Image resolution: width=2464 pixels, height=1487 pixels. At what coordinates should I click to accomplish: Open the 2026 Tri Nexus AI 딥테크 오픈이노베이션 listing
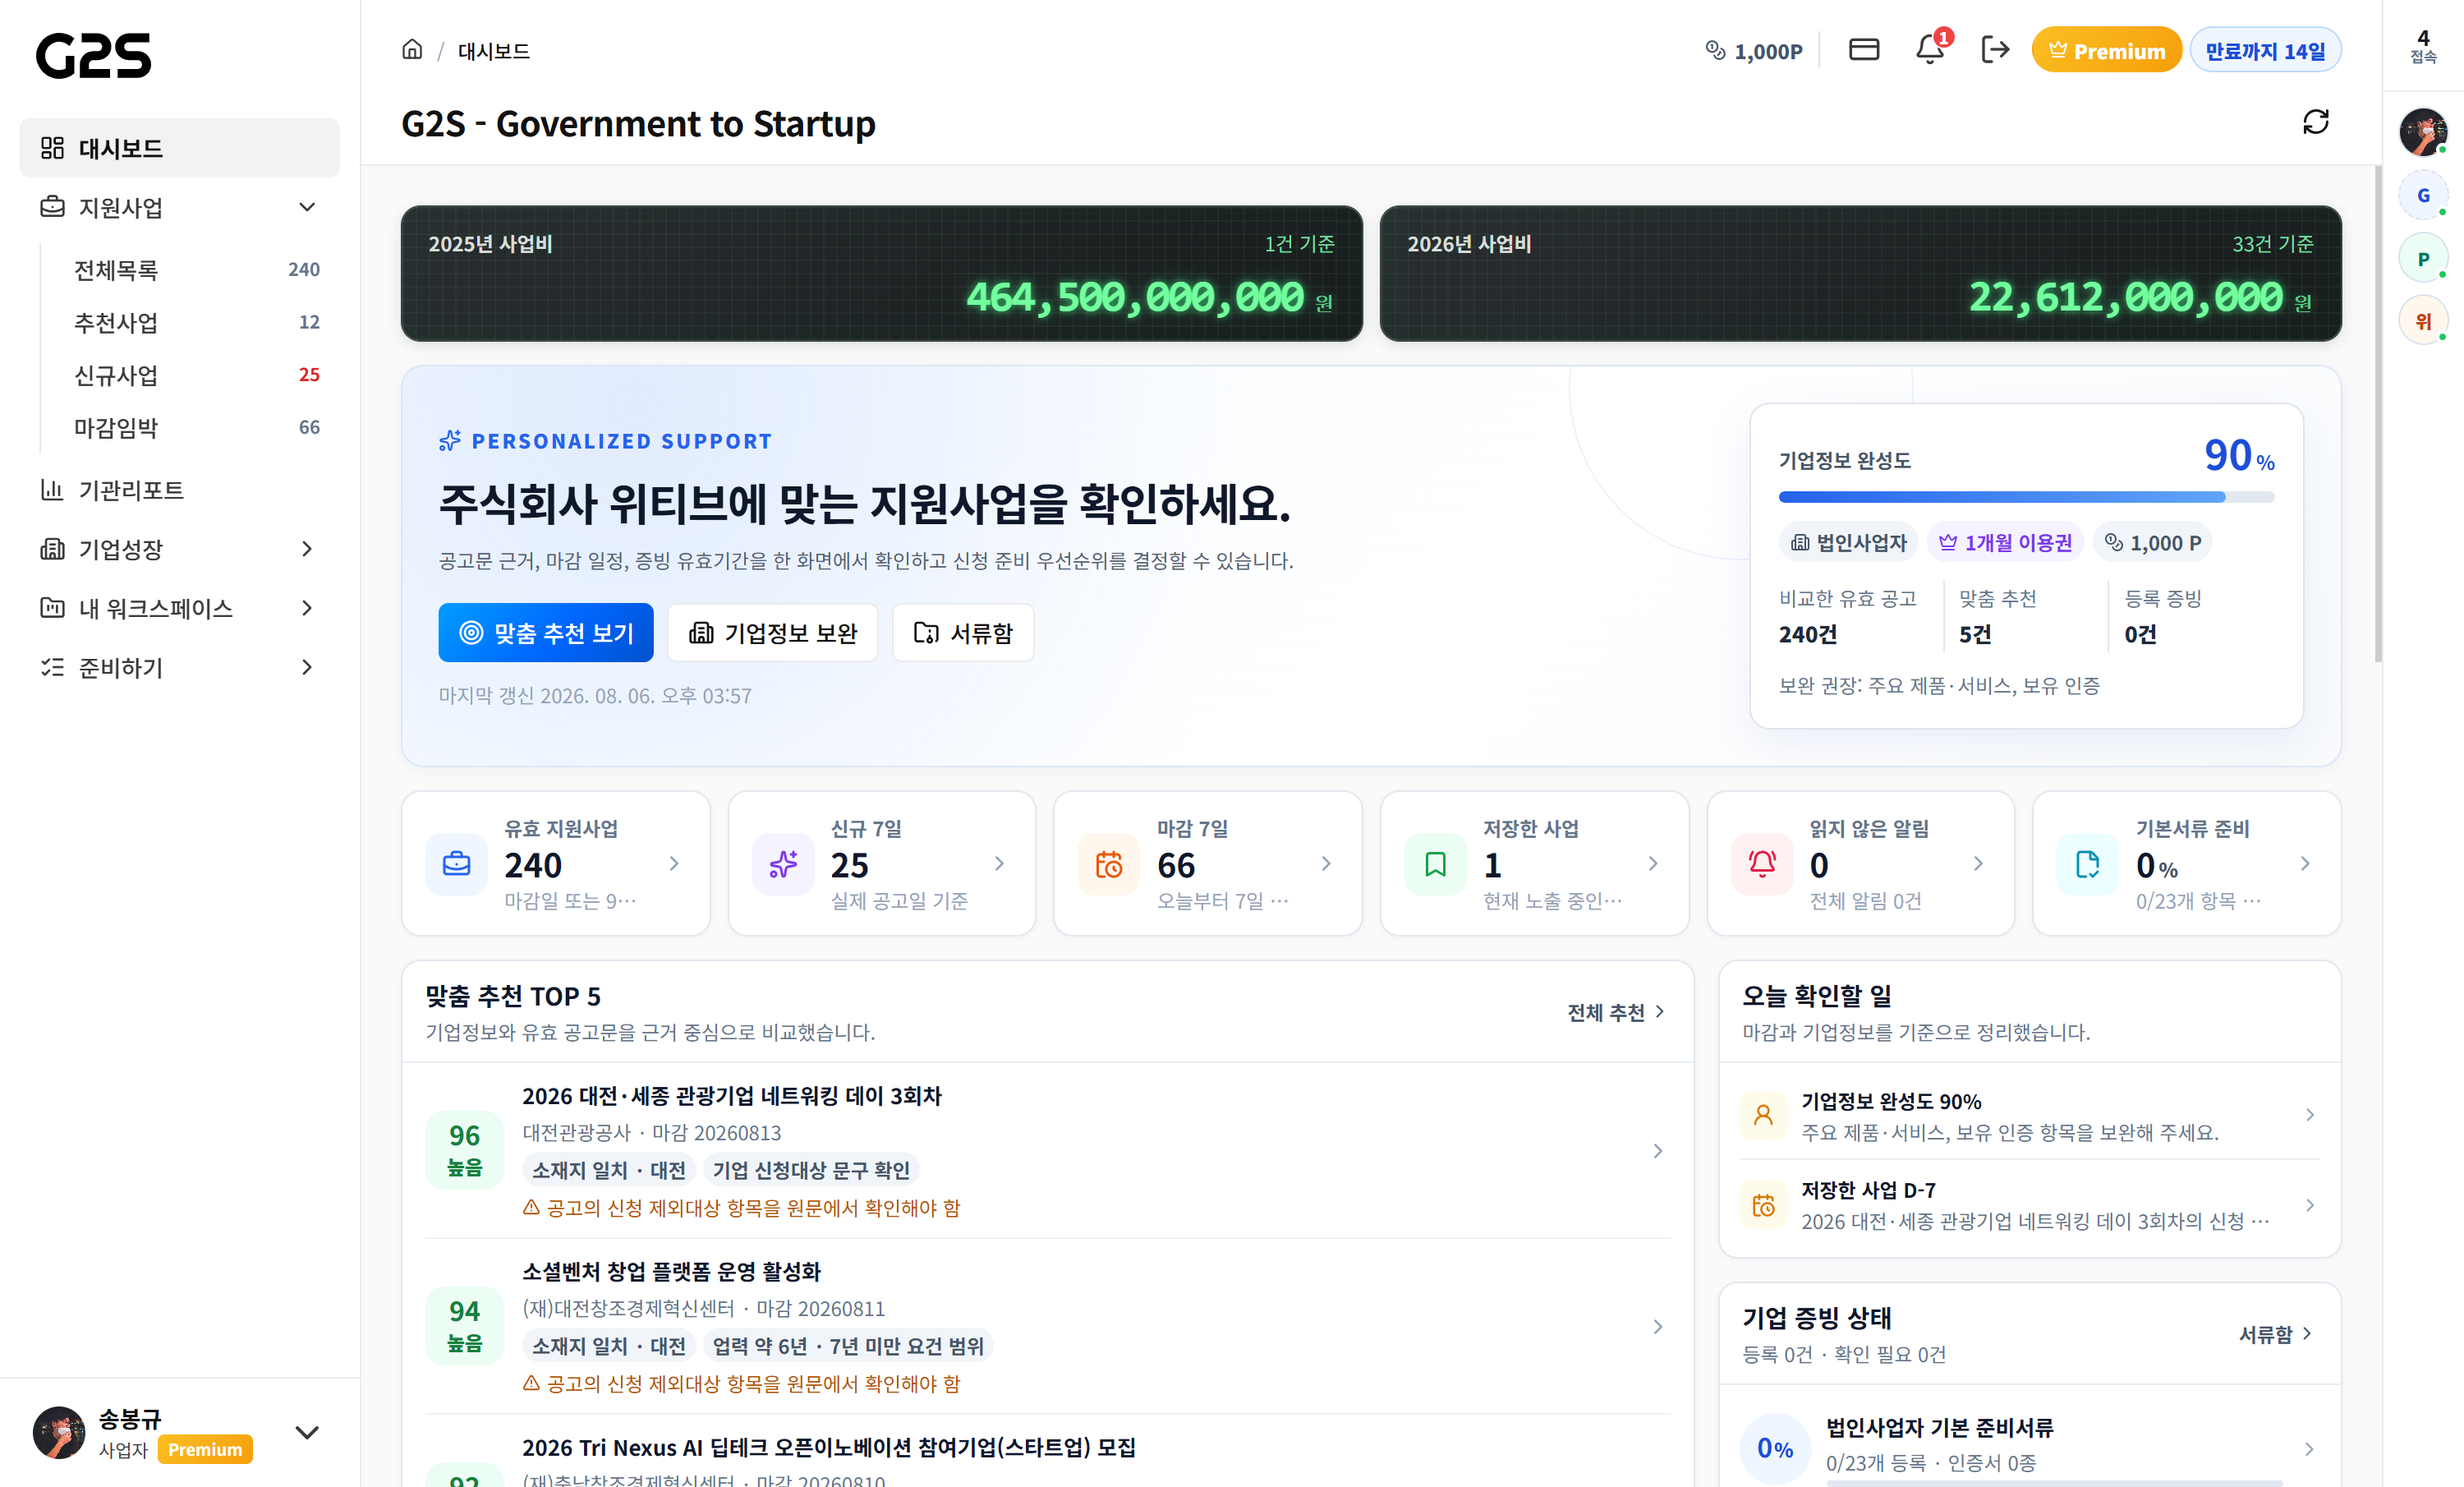pyautogui.click(x=829, y=1448)
